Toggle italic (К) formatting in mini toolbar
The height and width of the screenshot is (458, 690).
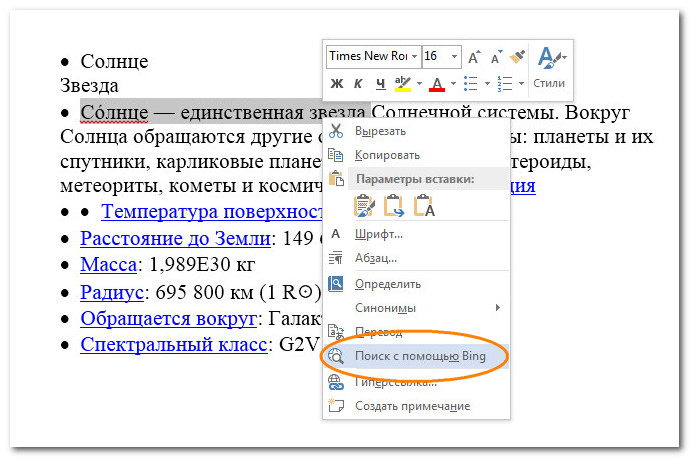pyautogui.click(x=358, y=83)
